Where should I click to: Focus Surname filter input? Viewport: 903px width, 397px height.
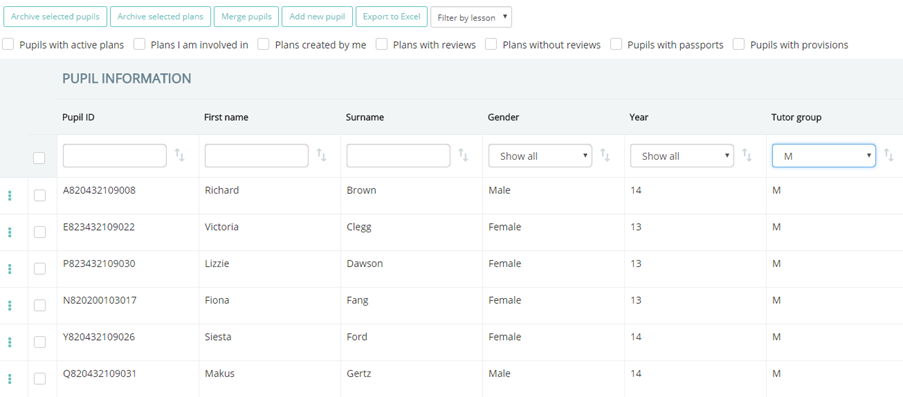[399, 156]
